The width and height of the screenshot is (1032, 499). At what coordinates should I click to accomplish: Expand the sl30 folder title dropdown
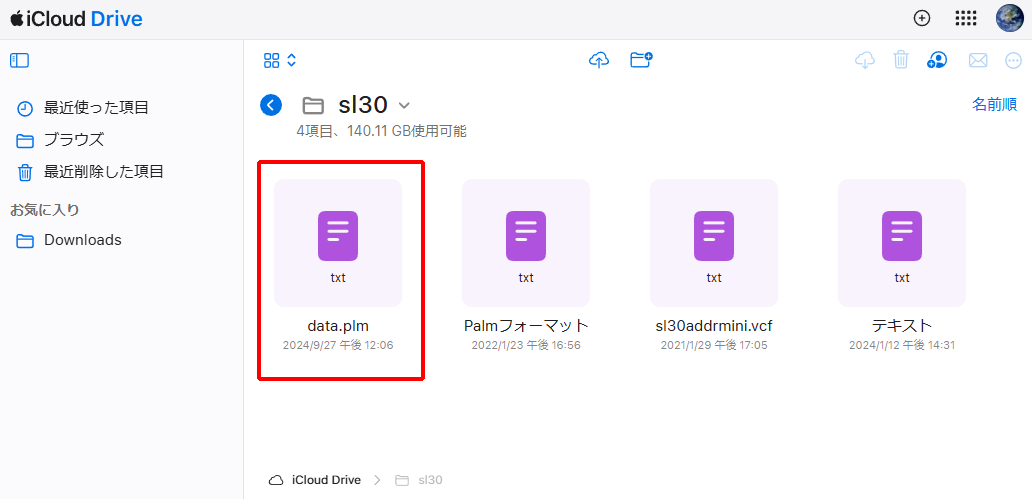(405, 105)
